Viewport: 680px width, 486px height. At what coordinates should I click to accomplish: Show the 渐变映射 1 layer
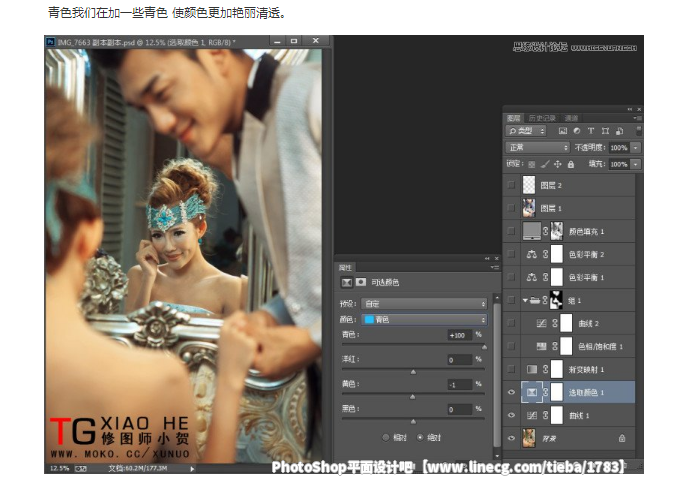tap(511, 369)
